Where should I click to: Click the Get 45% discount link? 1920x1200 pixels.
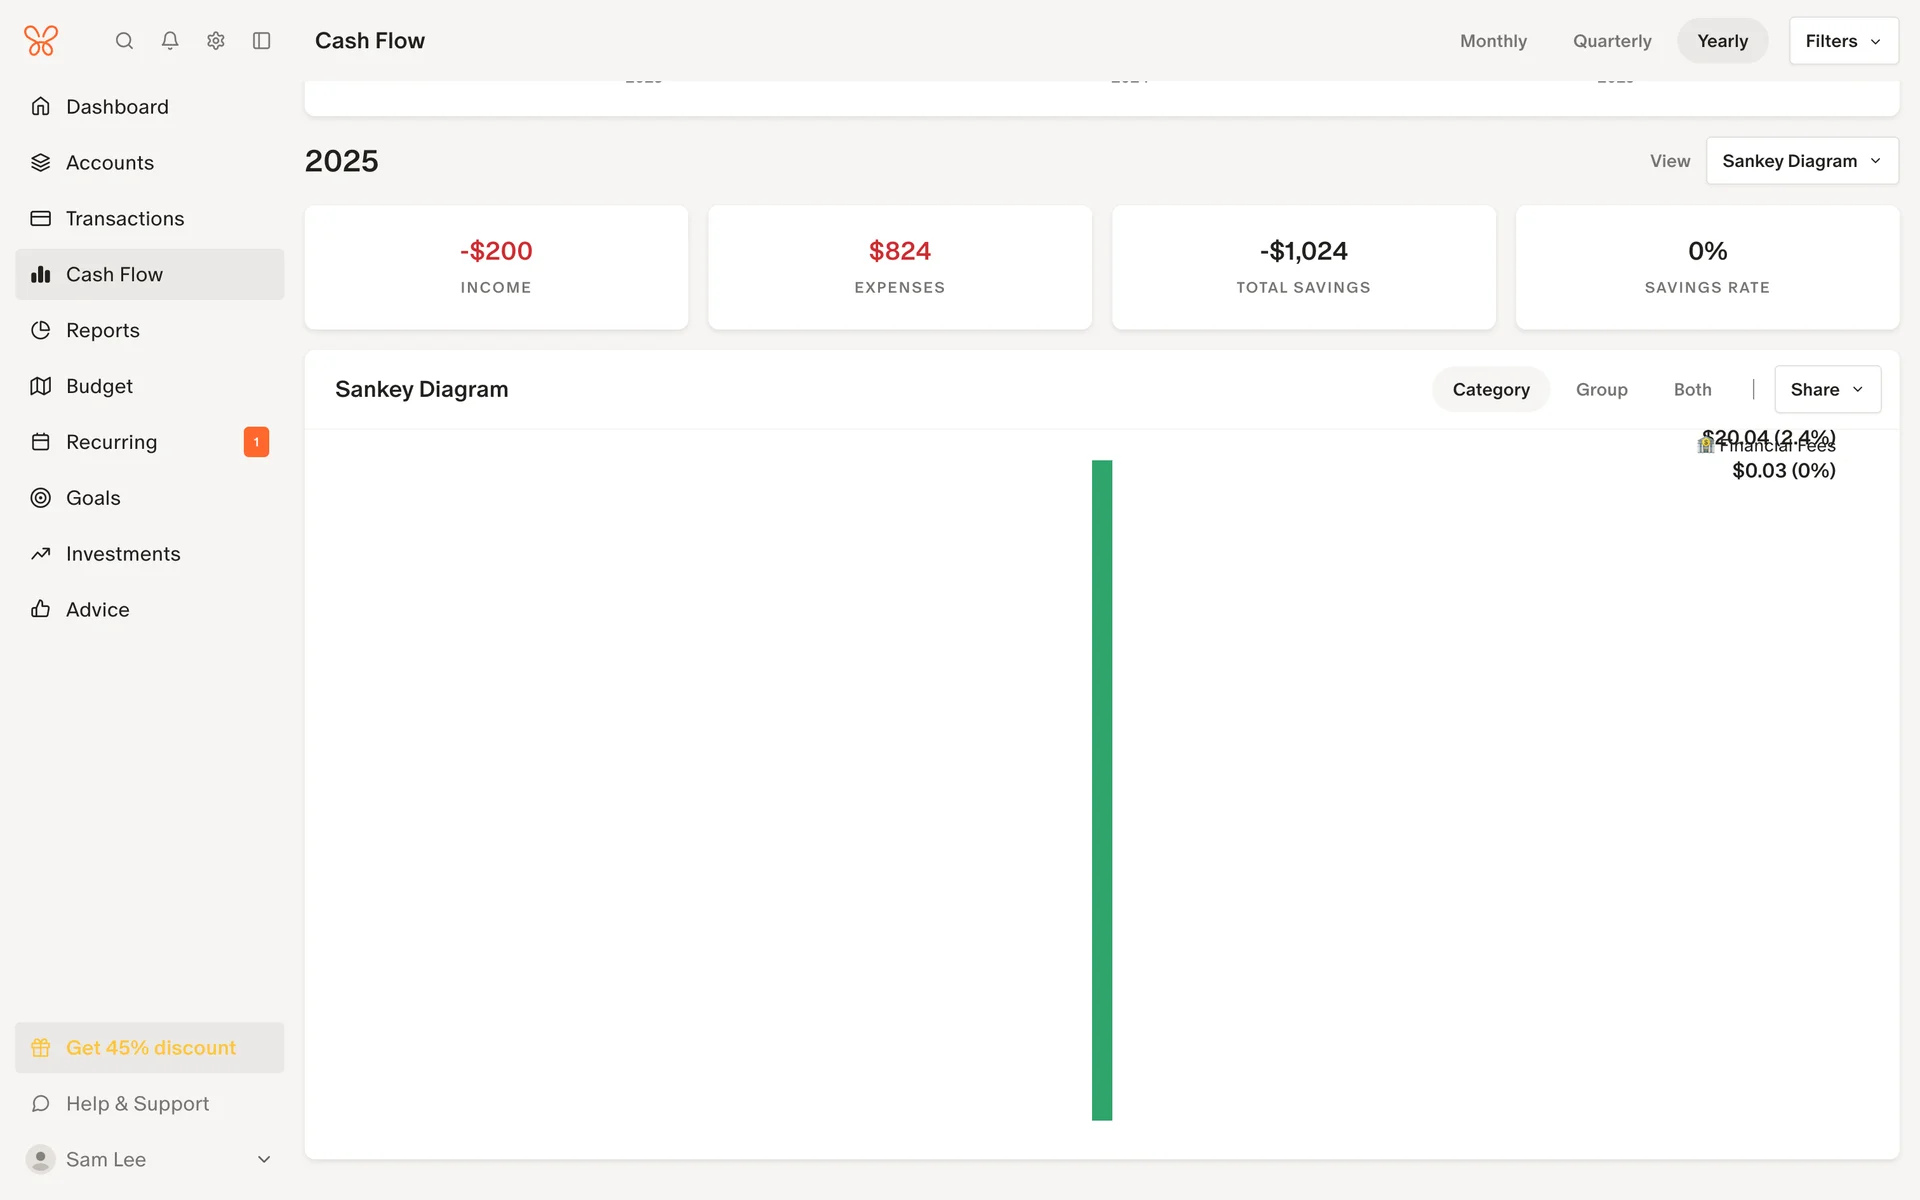coord(150,1048)
